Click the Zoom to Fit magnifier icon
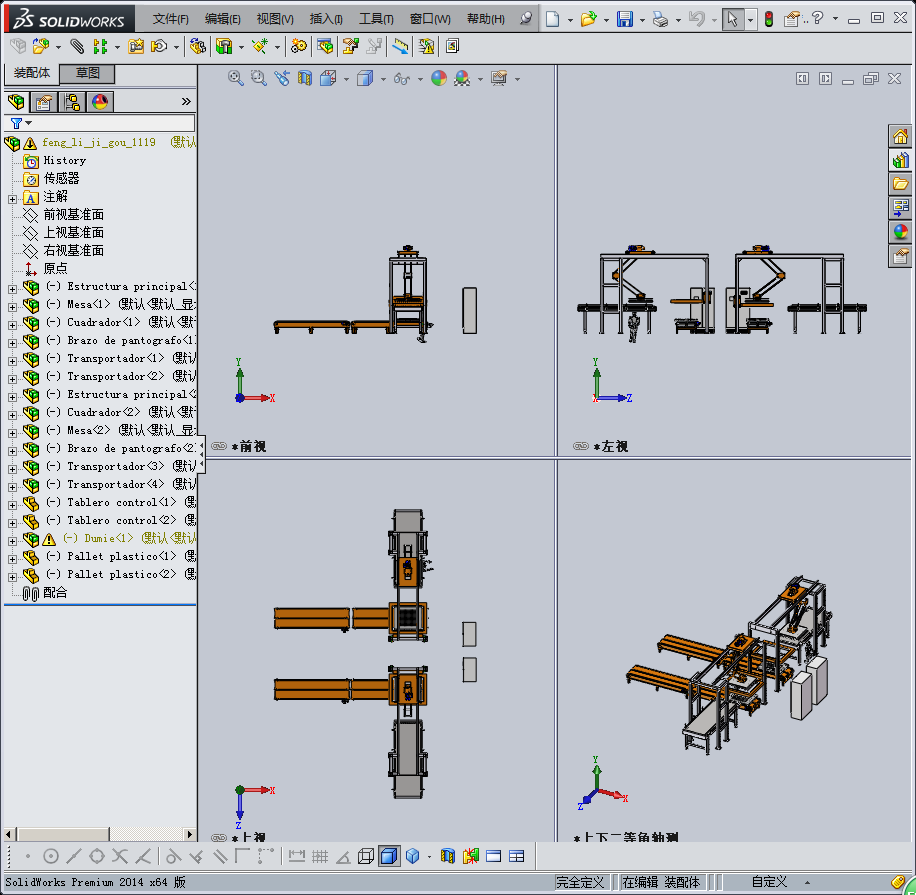 236,78
